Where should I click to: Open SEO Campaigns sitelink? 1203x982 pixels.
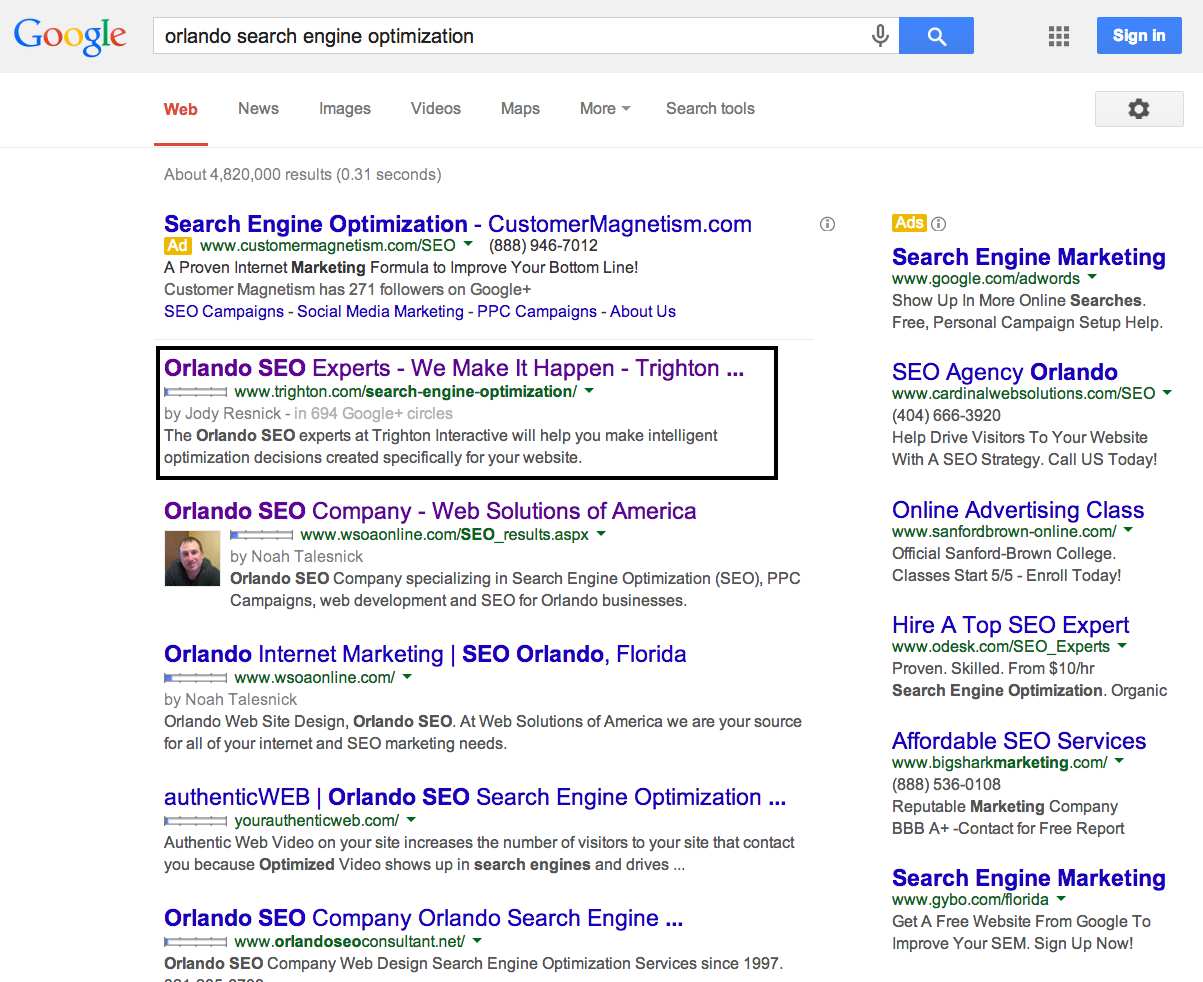(224, 311)
